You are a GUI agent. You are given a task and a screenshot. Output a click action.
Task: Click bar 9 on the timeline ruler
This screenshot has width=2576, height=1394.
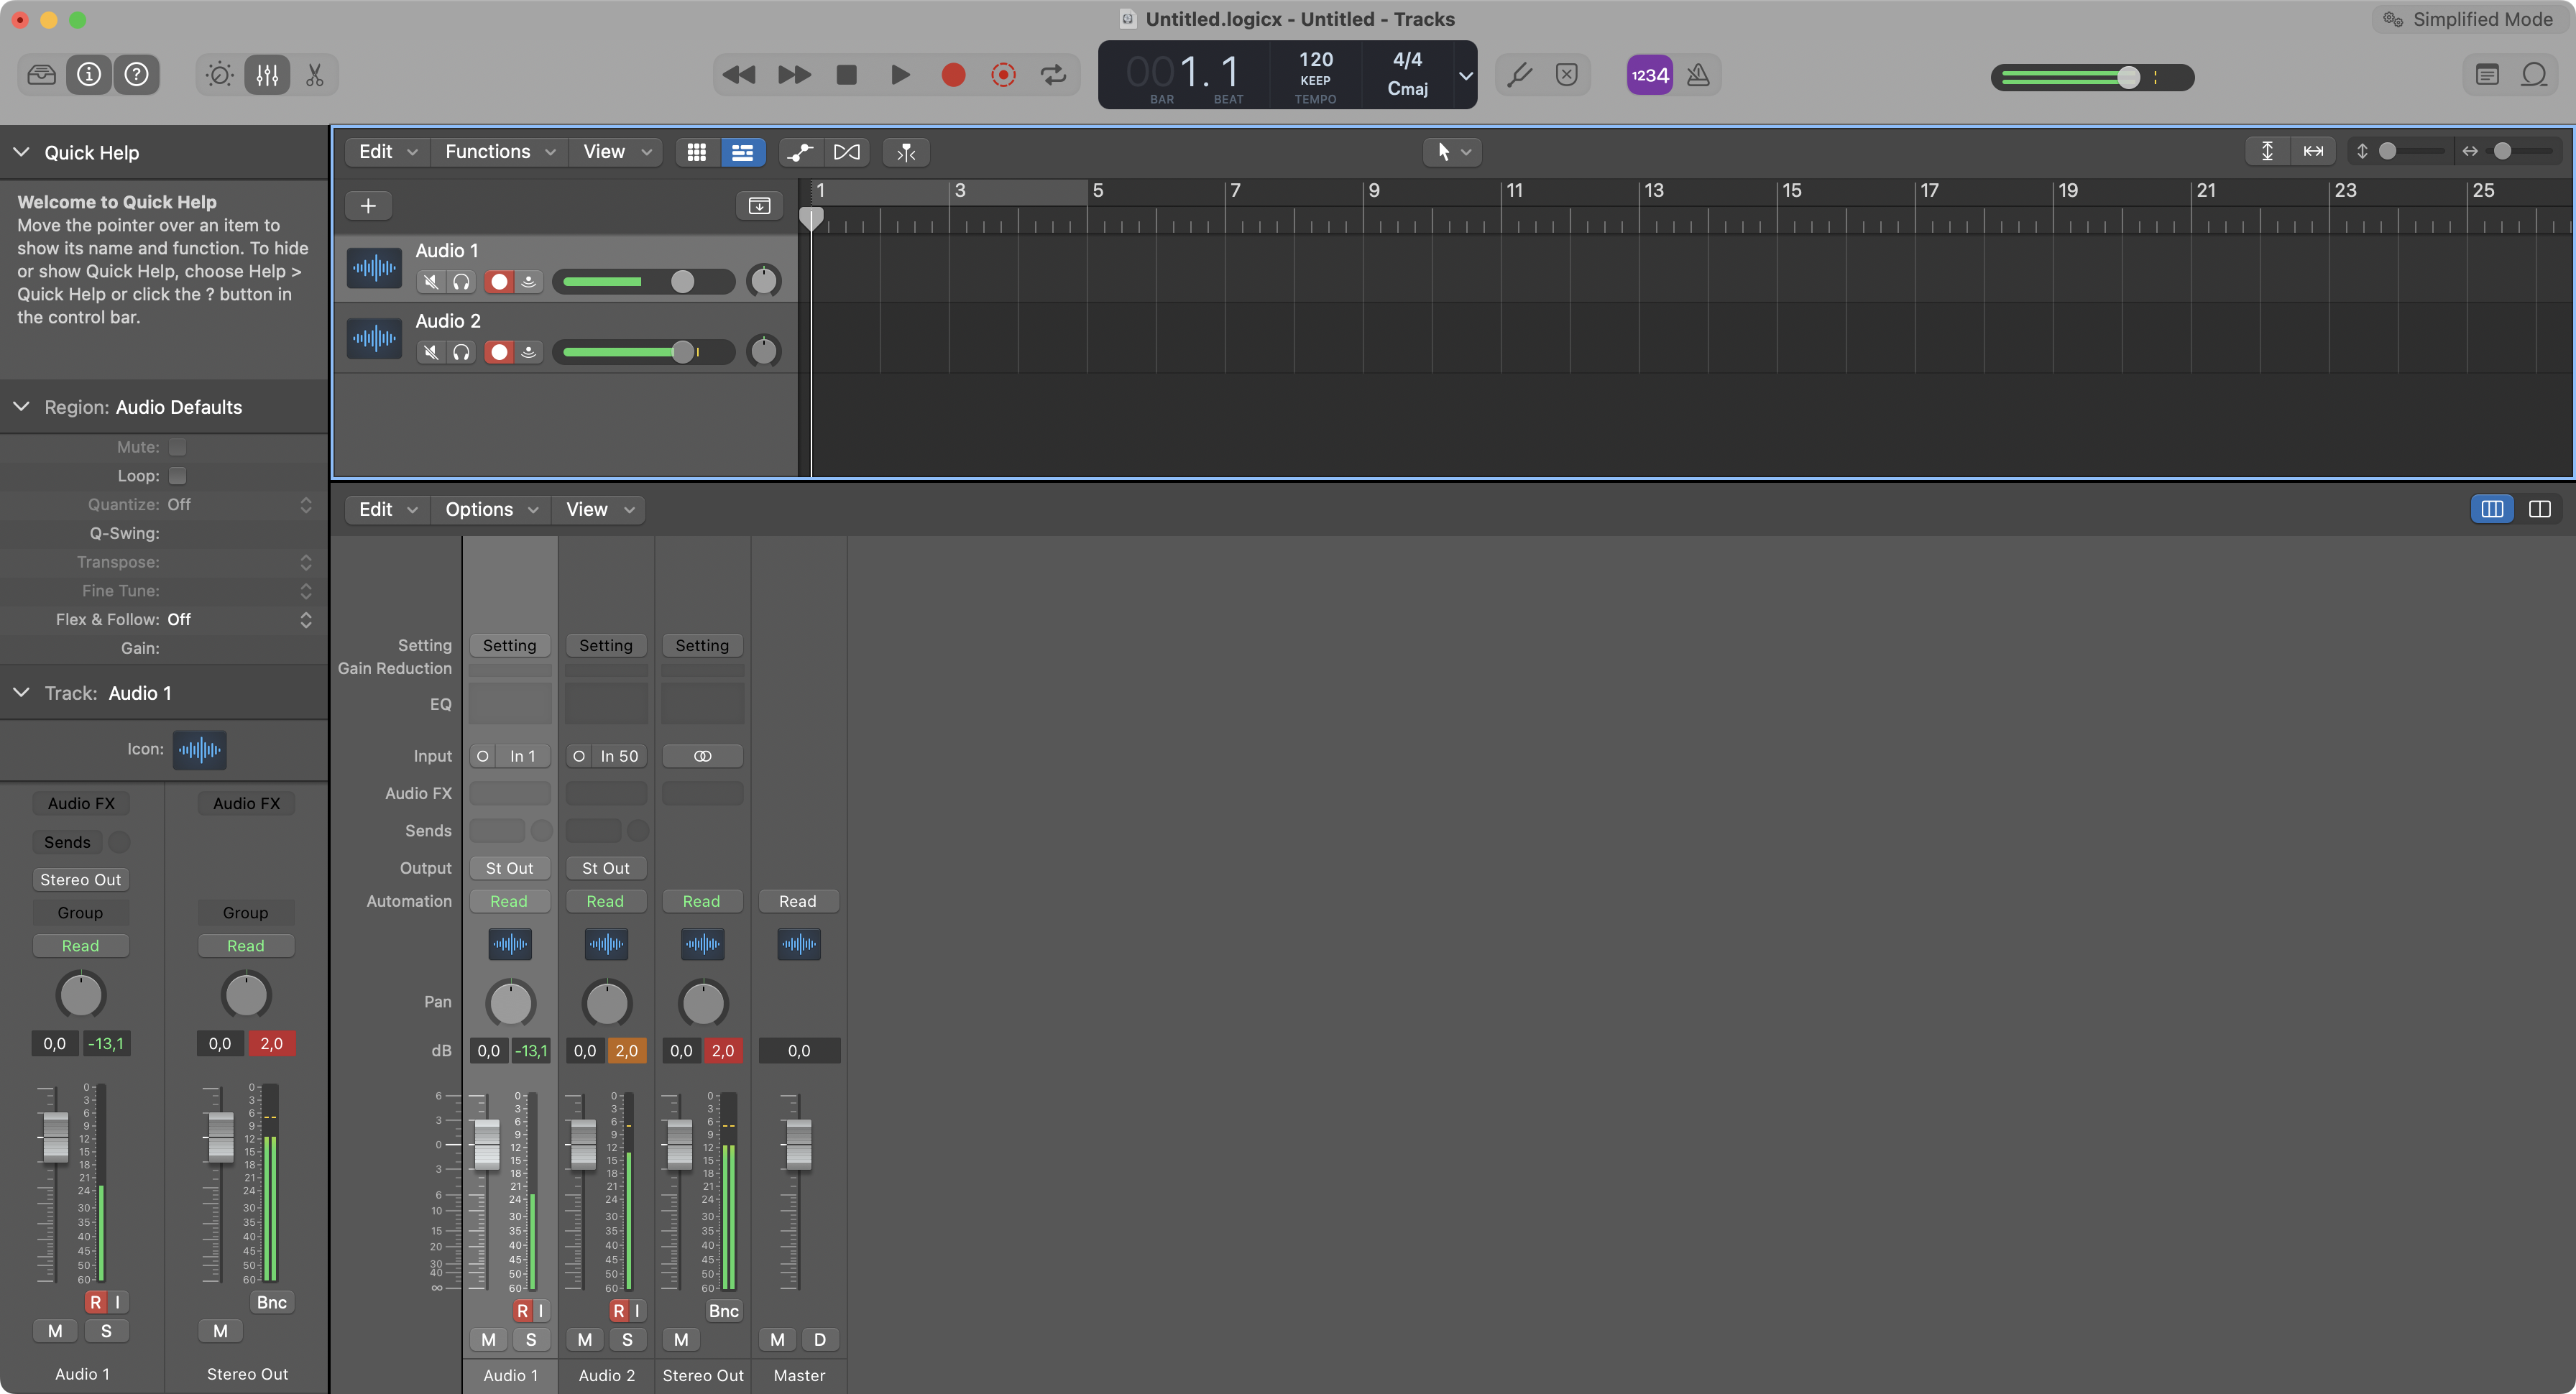pyautogui.click(x=1374, y=191)
